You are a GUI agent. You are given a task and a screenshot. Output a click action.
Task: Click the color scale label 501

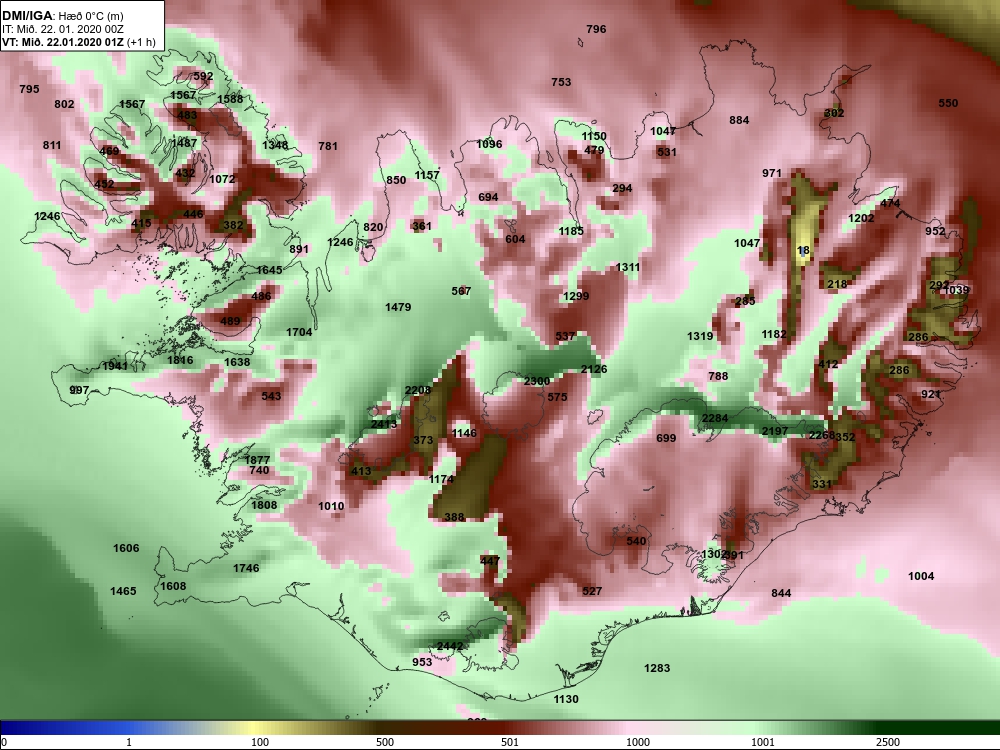point(510,742)
